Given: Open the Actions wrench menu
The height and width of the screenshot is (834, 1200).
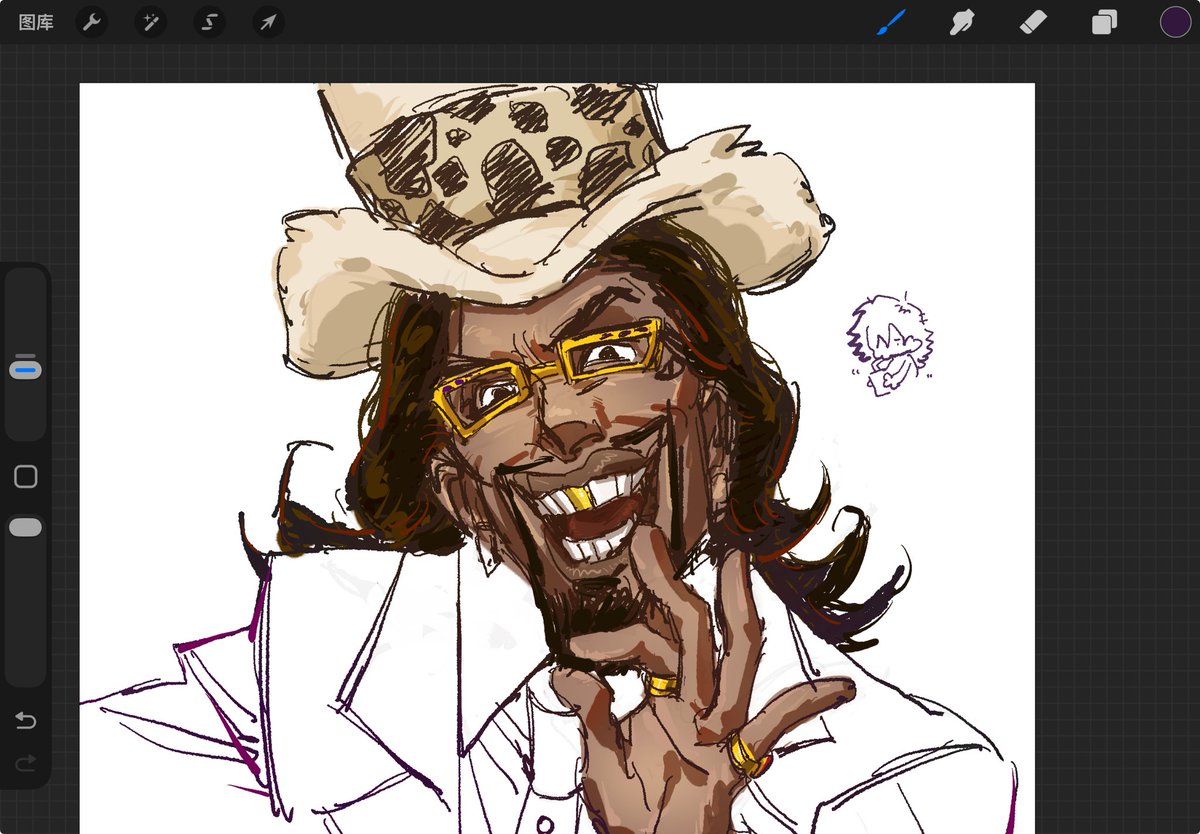Looking at the screenshot, I should coord(92,22).
